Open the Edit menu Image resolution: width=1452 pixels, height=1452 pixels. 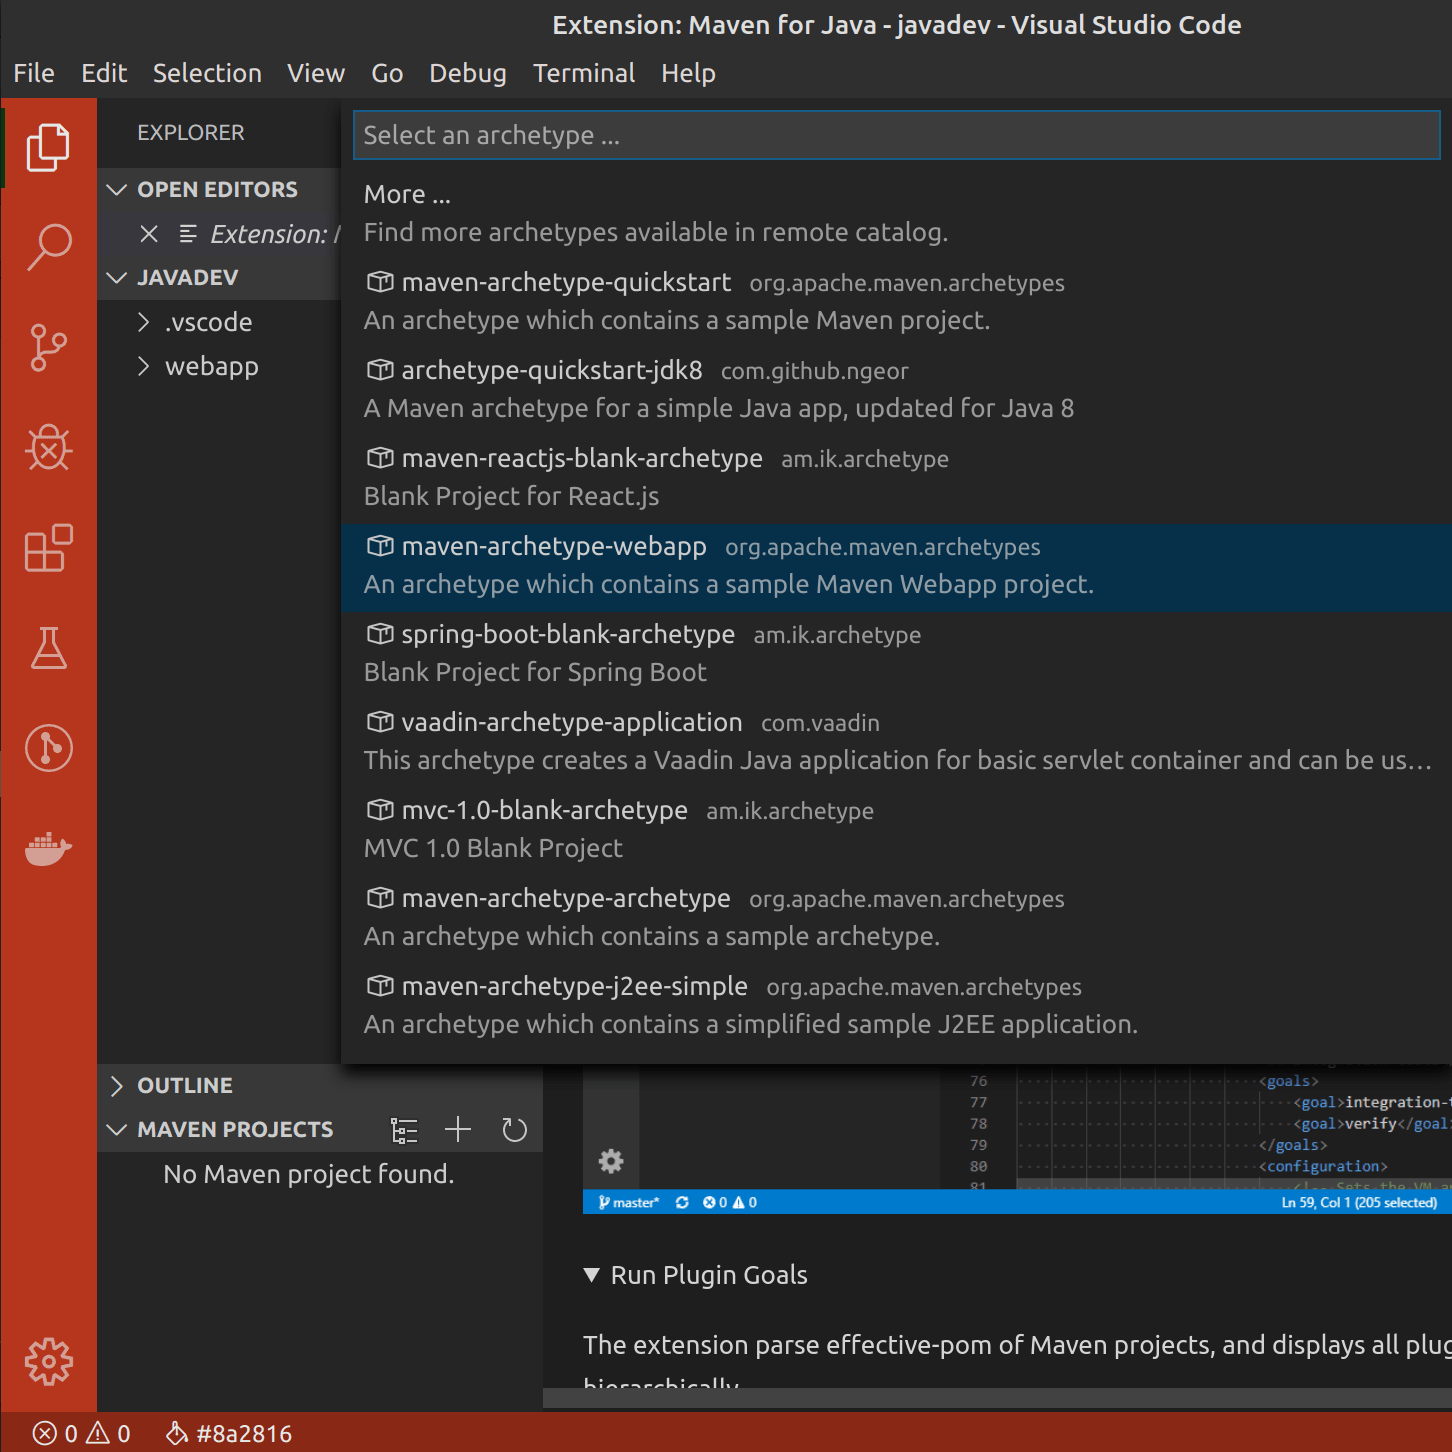tap(104, 73)
